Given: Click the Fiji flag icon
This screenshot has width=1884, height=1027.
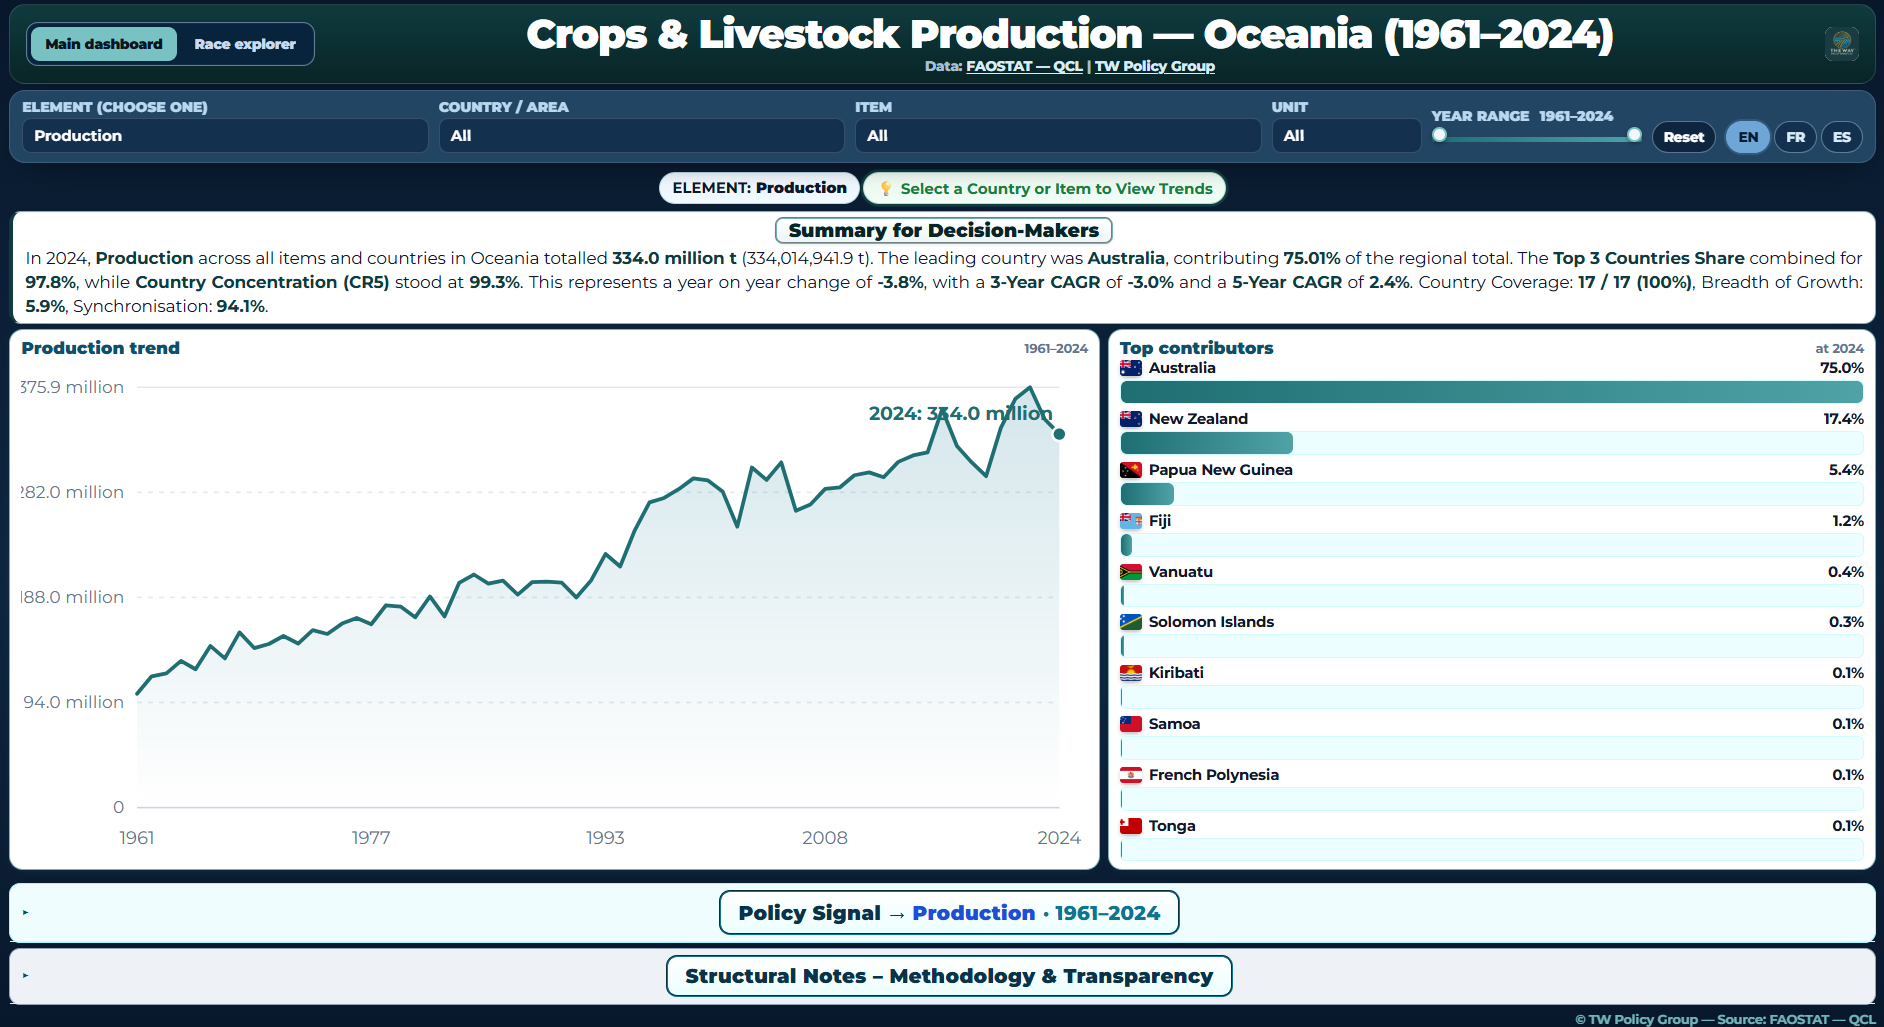Looking at the screenshot, I should 1131,521.
